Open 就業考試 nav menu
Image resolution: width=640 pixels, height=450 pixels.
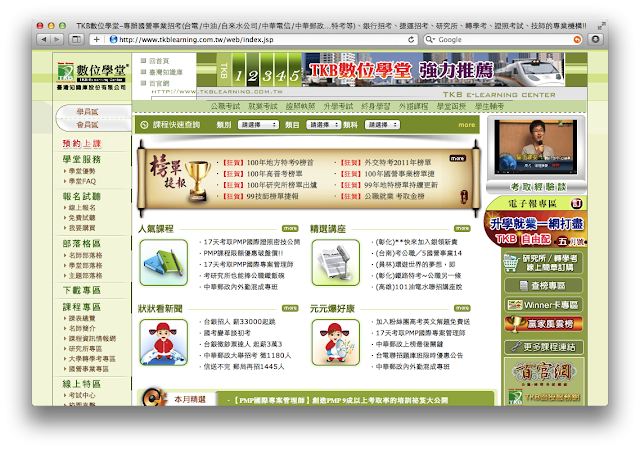tap(262, 106)
